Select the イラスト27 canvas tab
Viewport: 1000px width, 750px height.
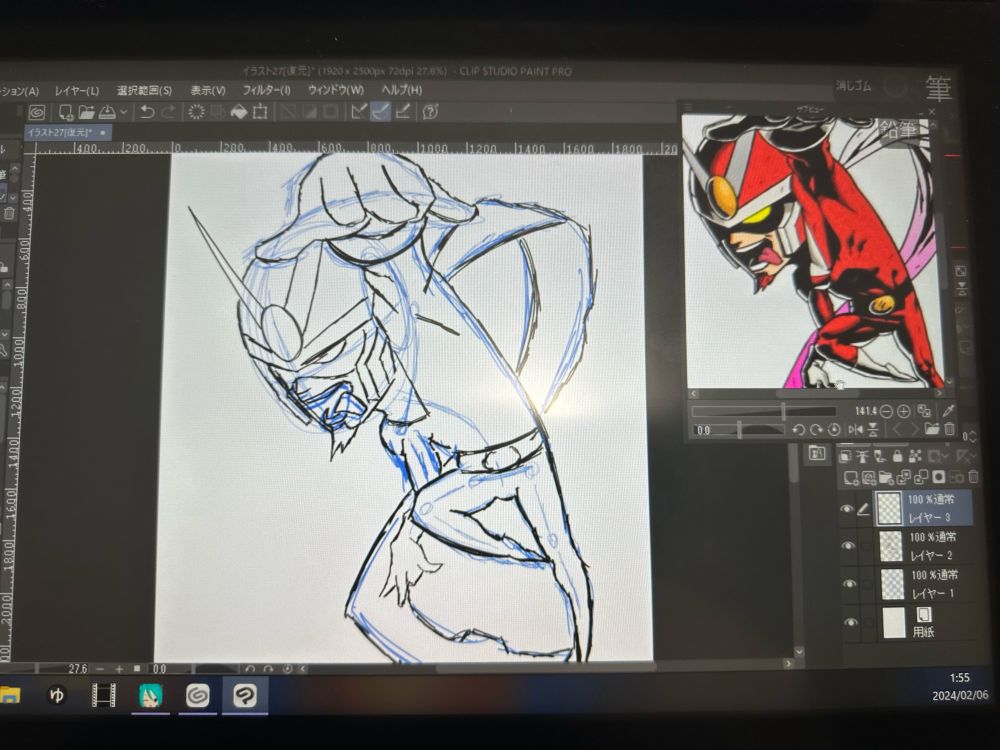pos(67,133)
